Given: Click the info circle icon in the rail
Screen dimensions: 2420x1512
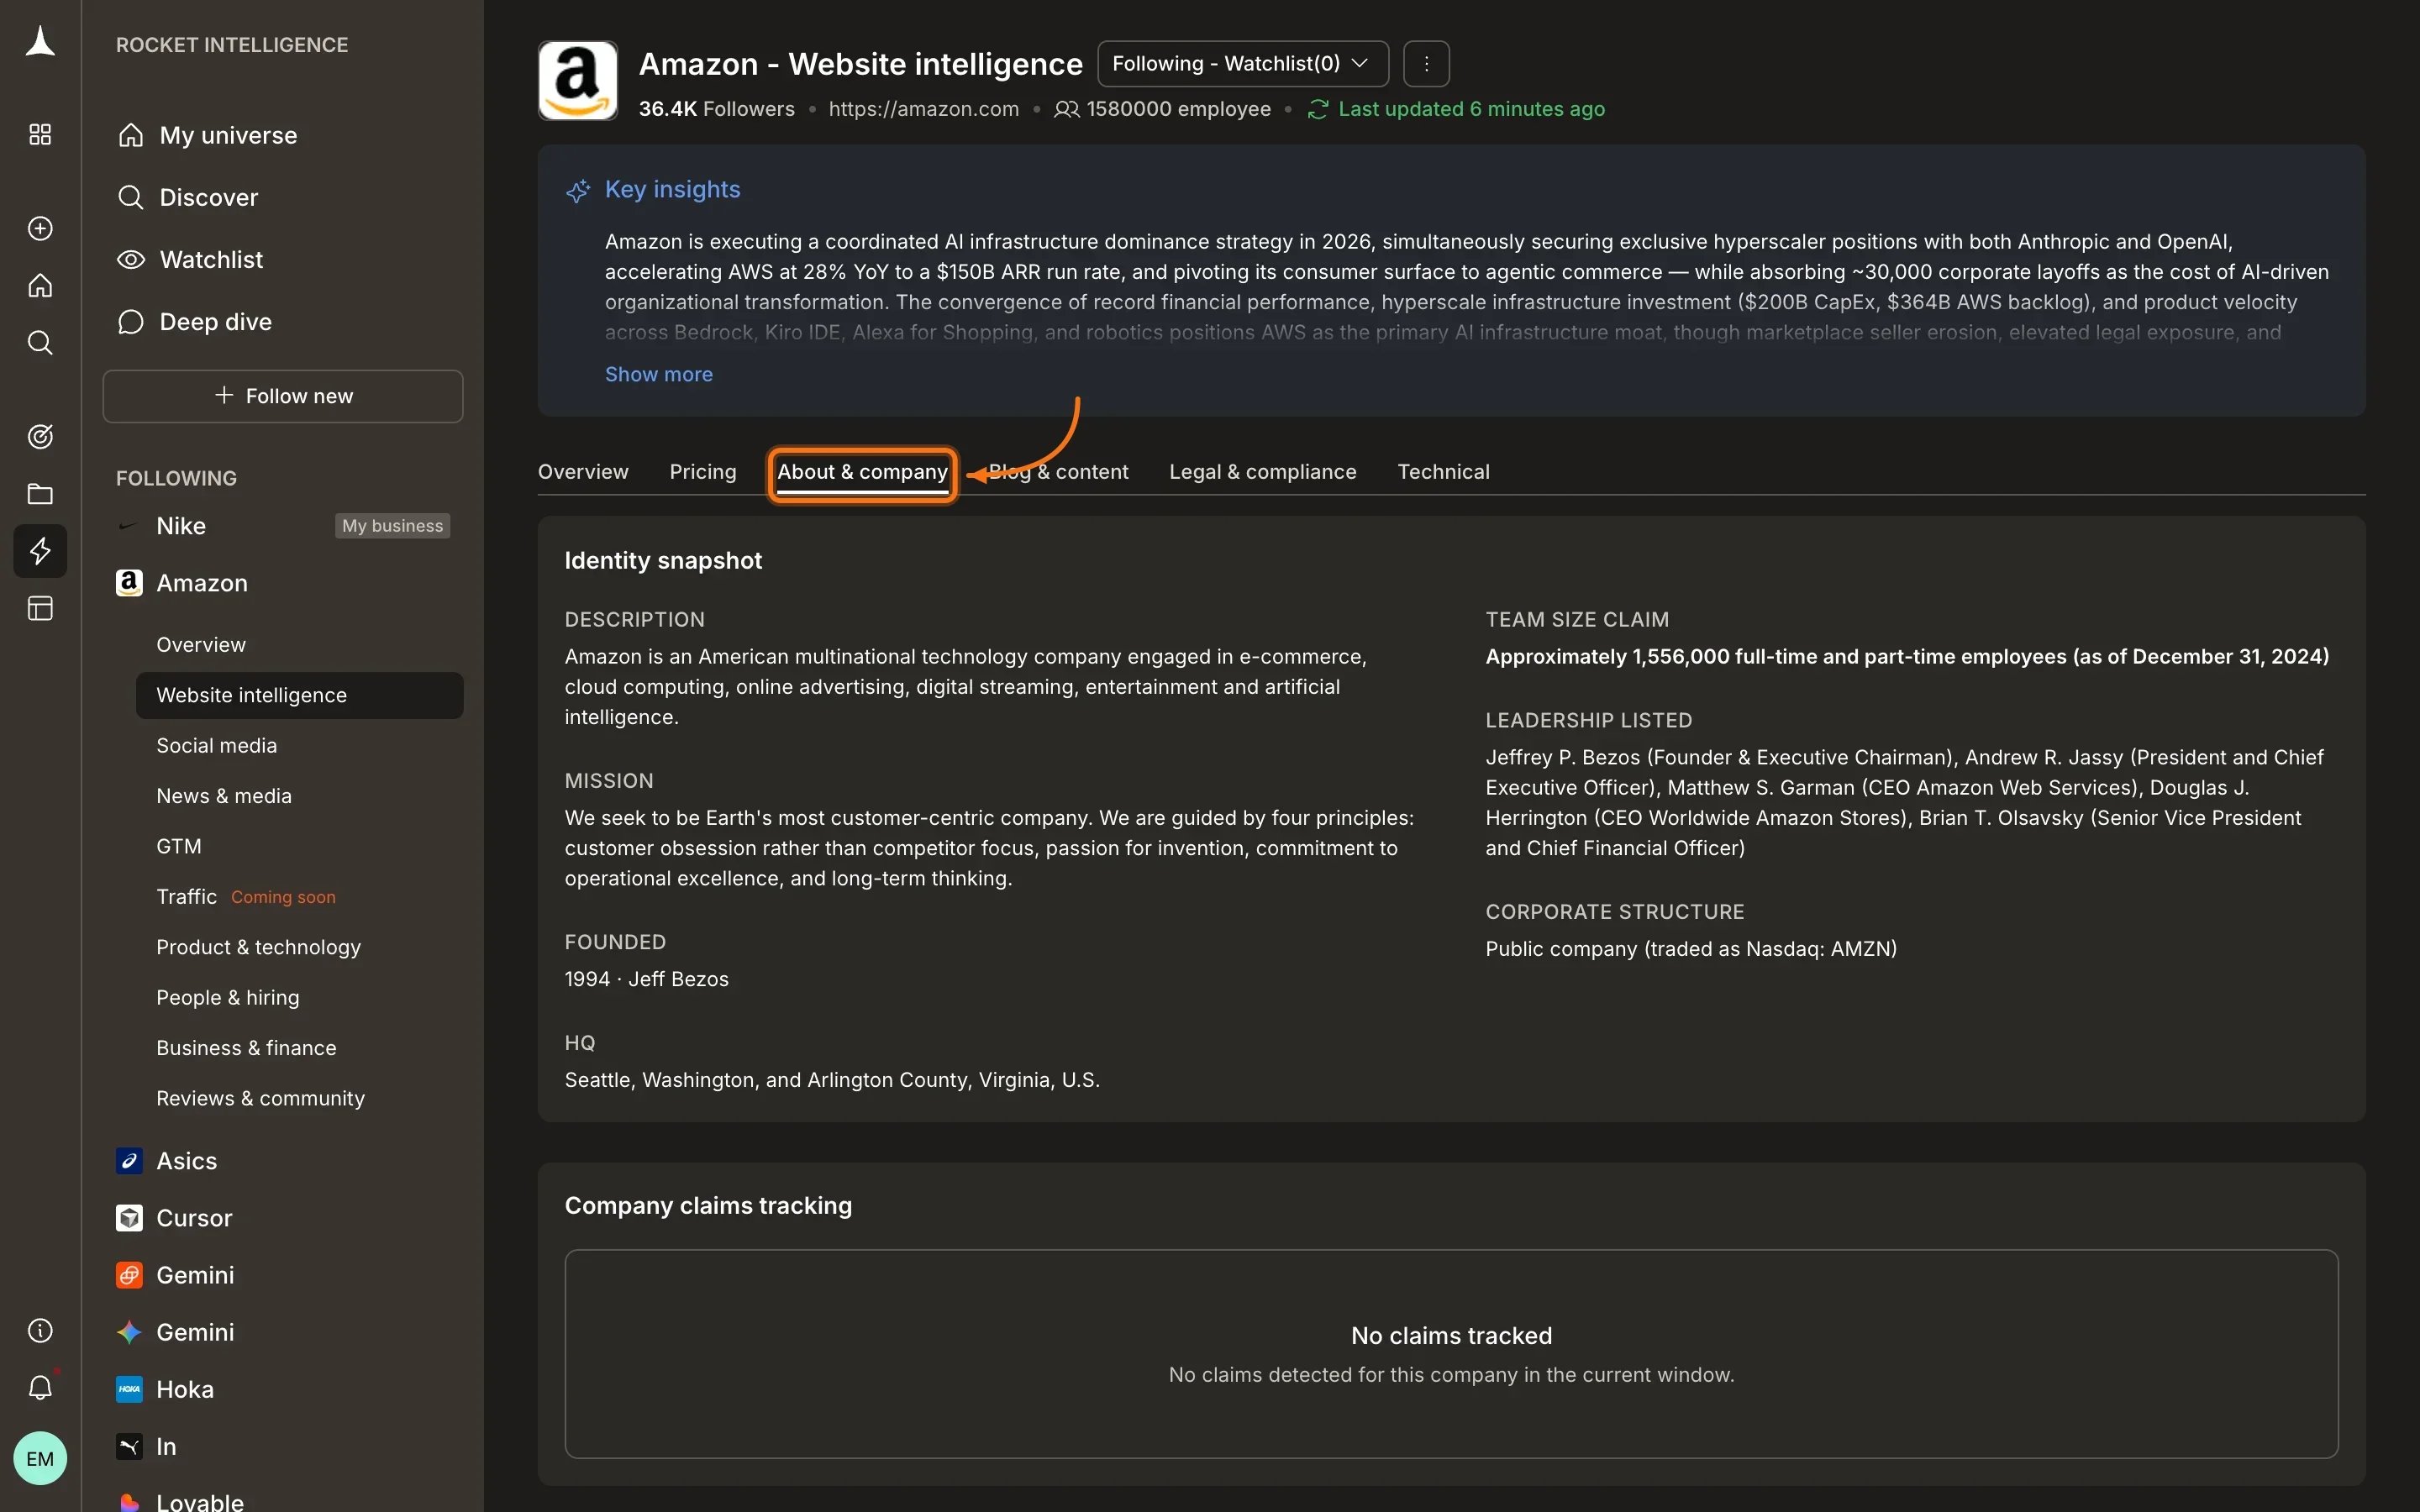Looking at the screenshot, I should (x=40, y=1330).
